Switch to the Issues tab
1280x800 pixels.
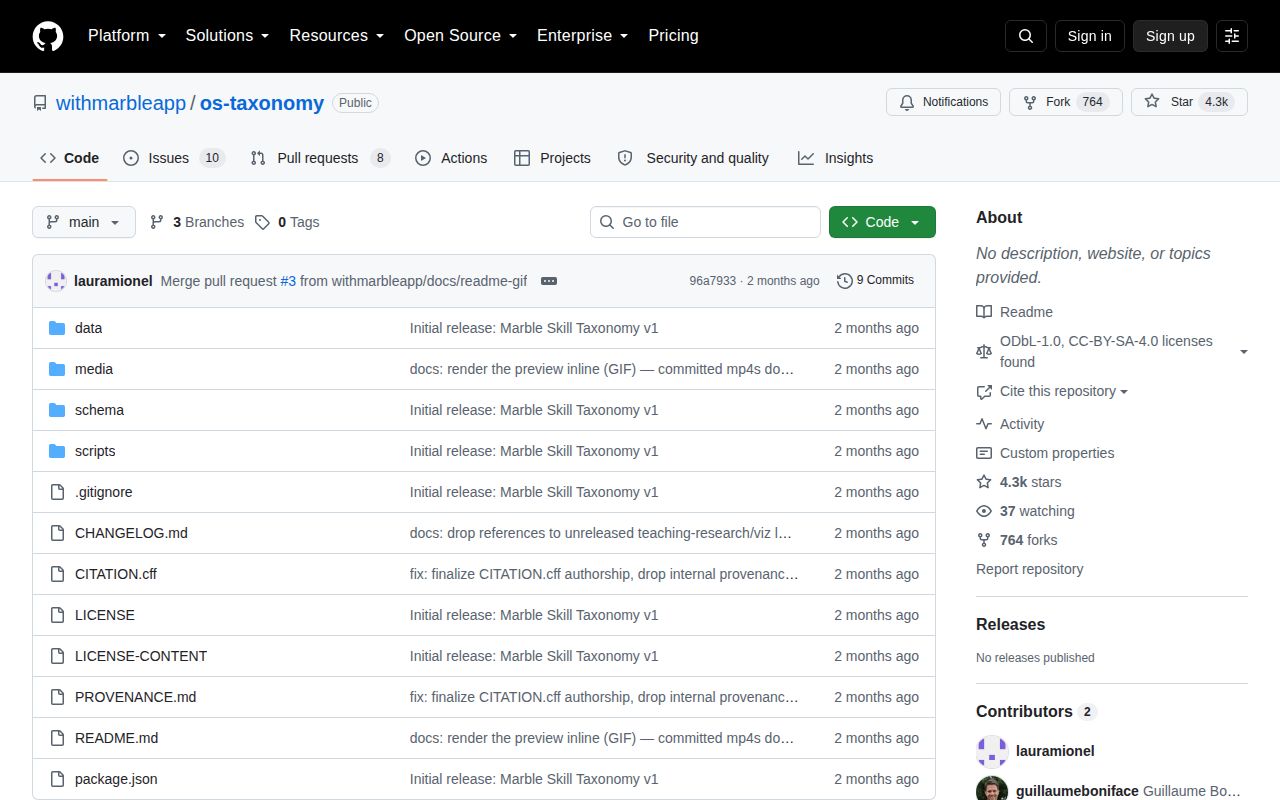coord(174,158)
